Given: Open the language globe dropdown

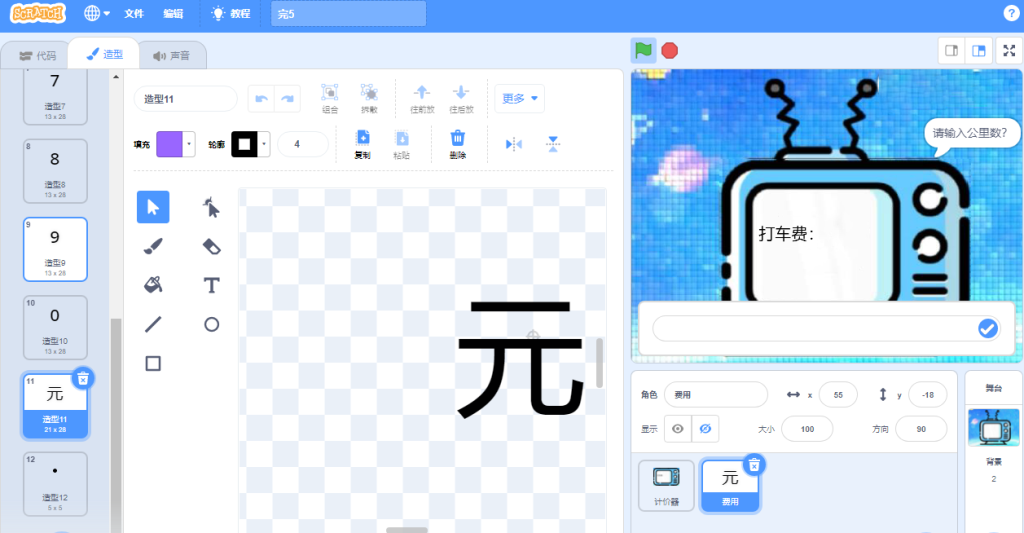Looking at the screenshot, I should 97,13.
